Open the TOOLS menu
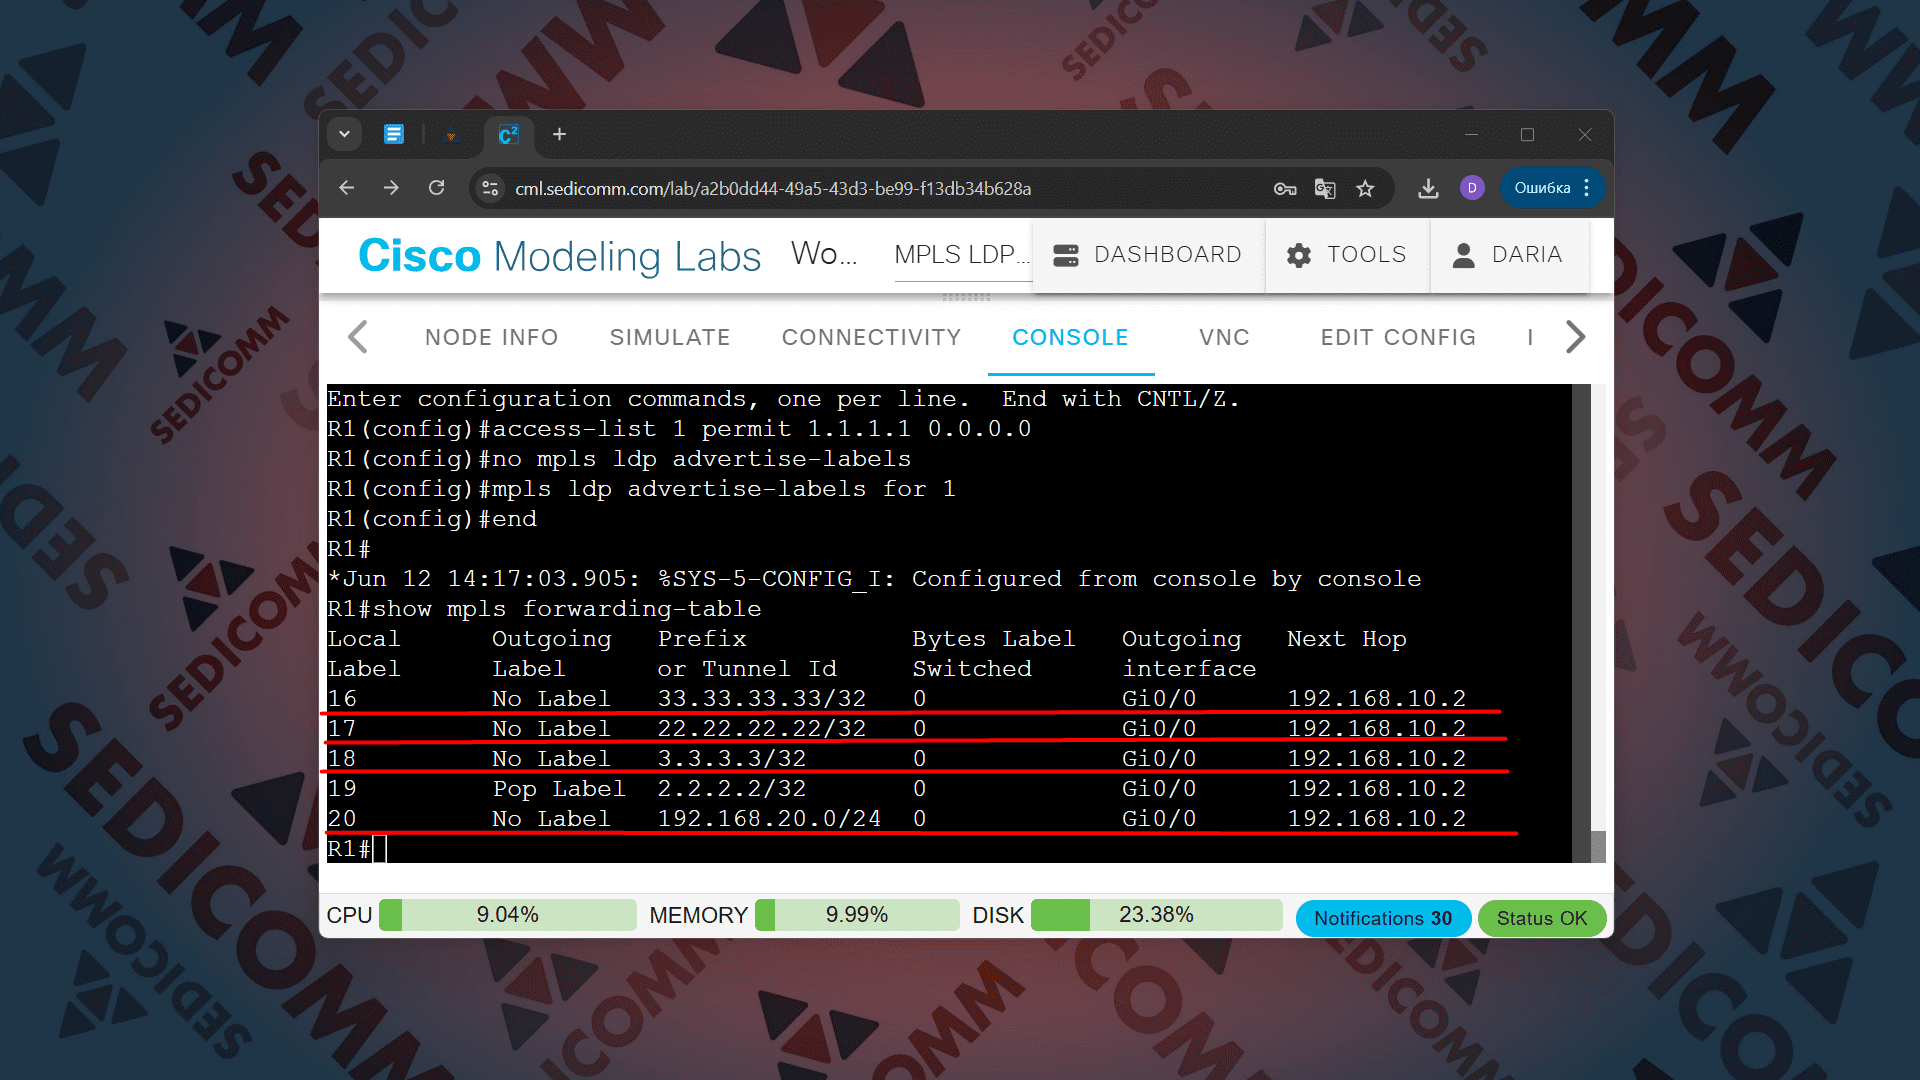Image resolution: width=1920 pixels, height=1080 pixels. 1347,255
